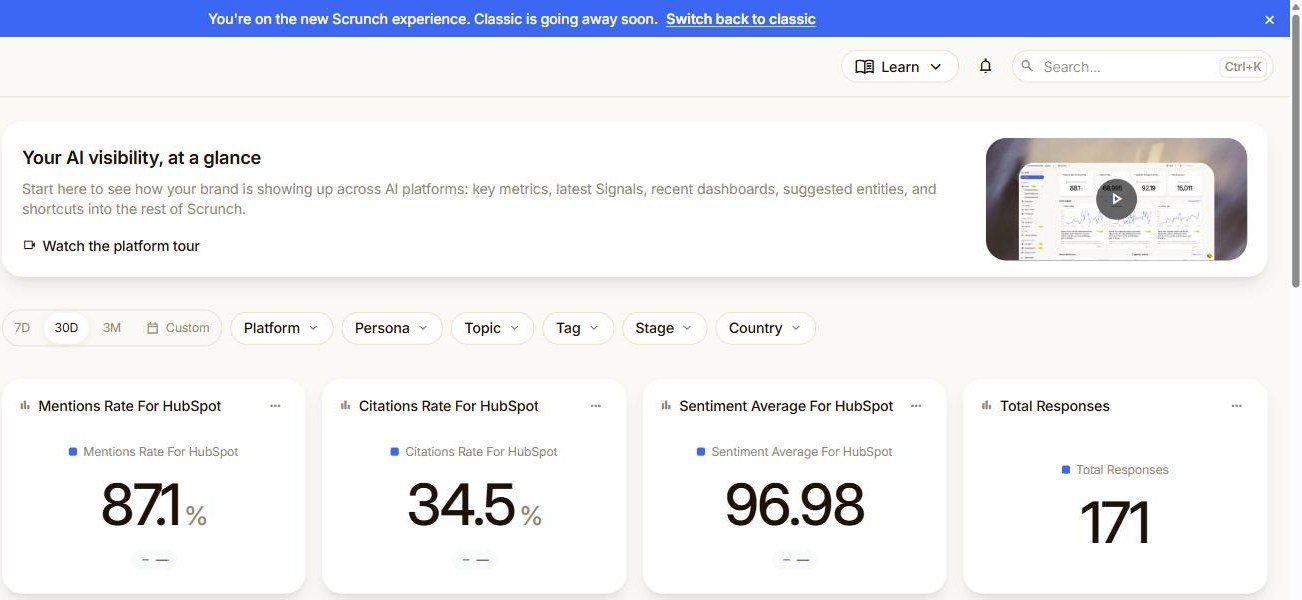Click the search magnifier icon

1027,66
